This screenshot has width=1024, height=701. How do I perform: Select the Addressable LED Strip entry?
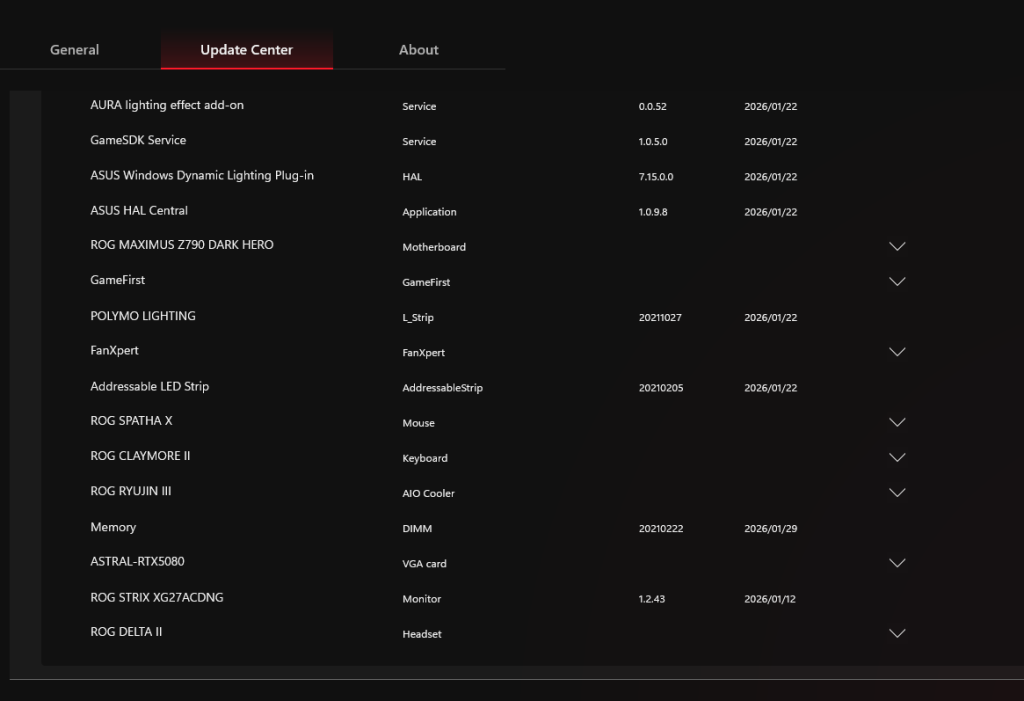[150, 386]
